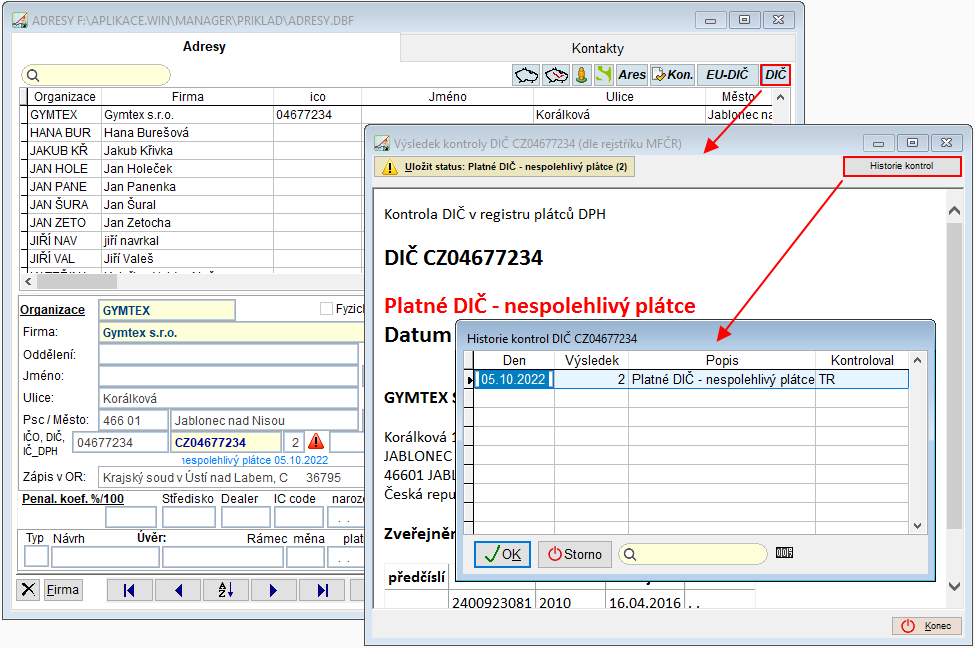Go to the next record

click(274, 590)
